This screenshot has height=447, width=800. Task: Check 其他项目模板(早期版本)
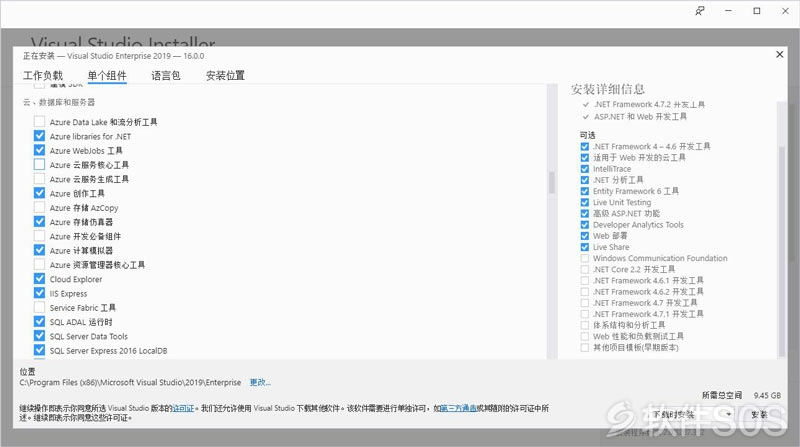585,347
